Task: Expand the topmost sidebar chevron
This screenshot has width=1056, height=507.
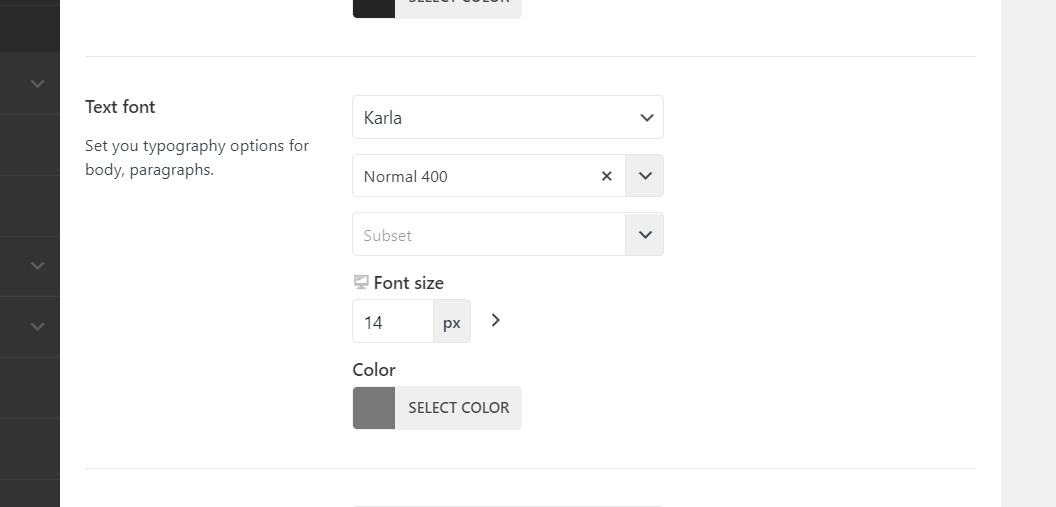Action: [x=38, y=84]
